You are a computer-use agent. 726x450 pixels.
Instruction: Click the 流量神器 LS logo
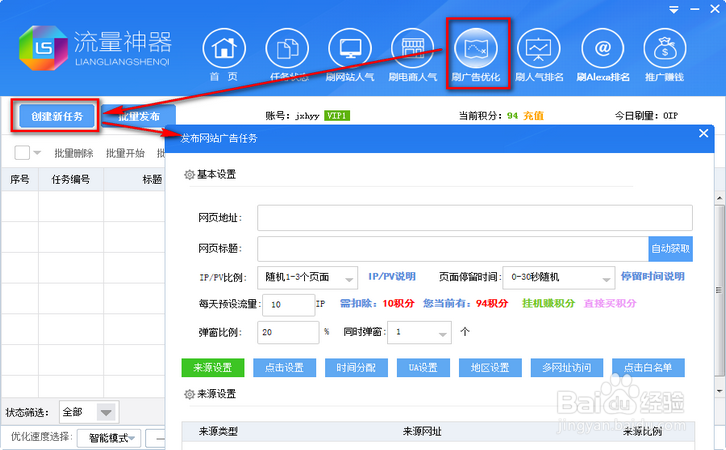43,48
